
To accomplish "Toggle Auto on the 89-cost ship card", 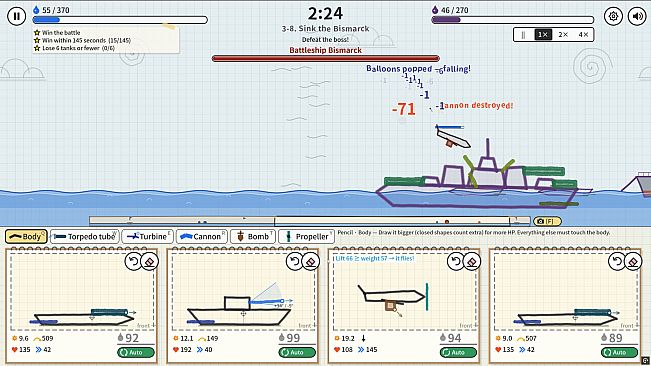I will click(619, 352).
